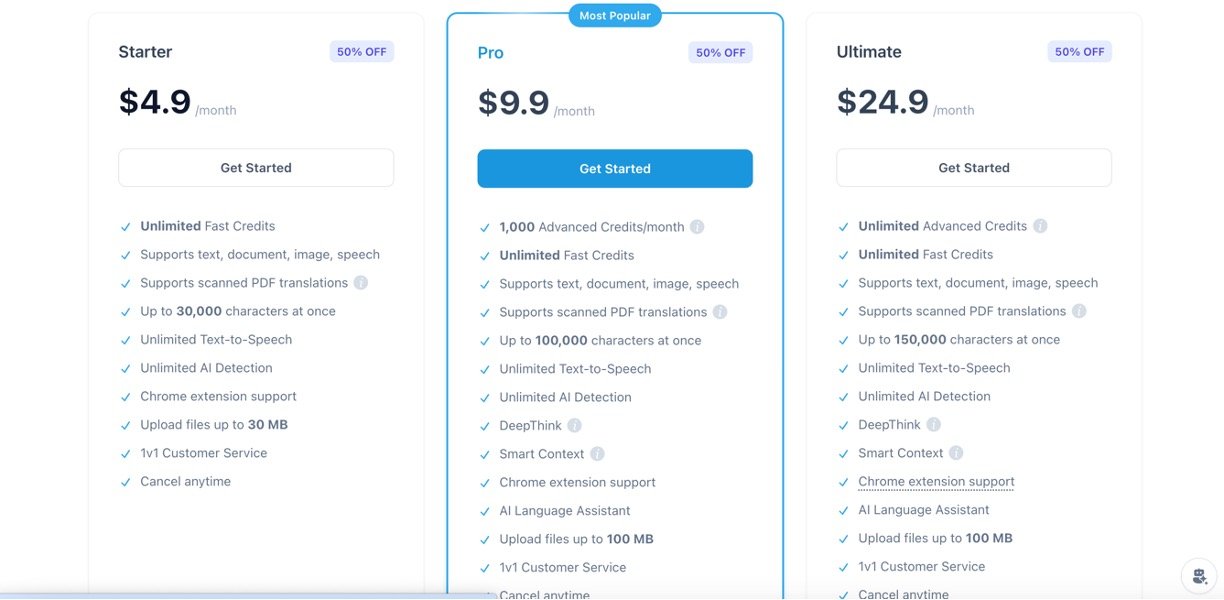This screenshot has height=600, width=1224.
Task: Click info icon next to Ultimate Smart Context
Action: coord(956,453)
